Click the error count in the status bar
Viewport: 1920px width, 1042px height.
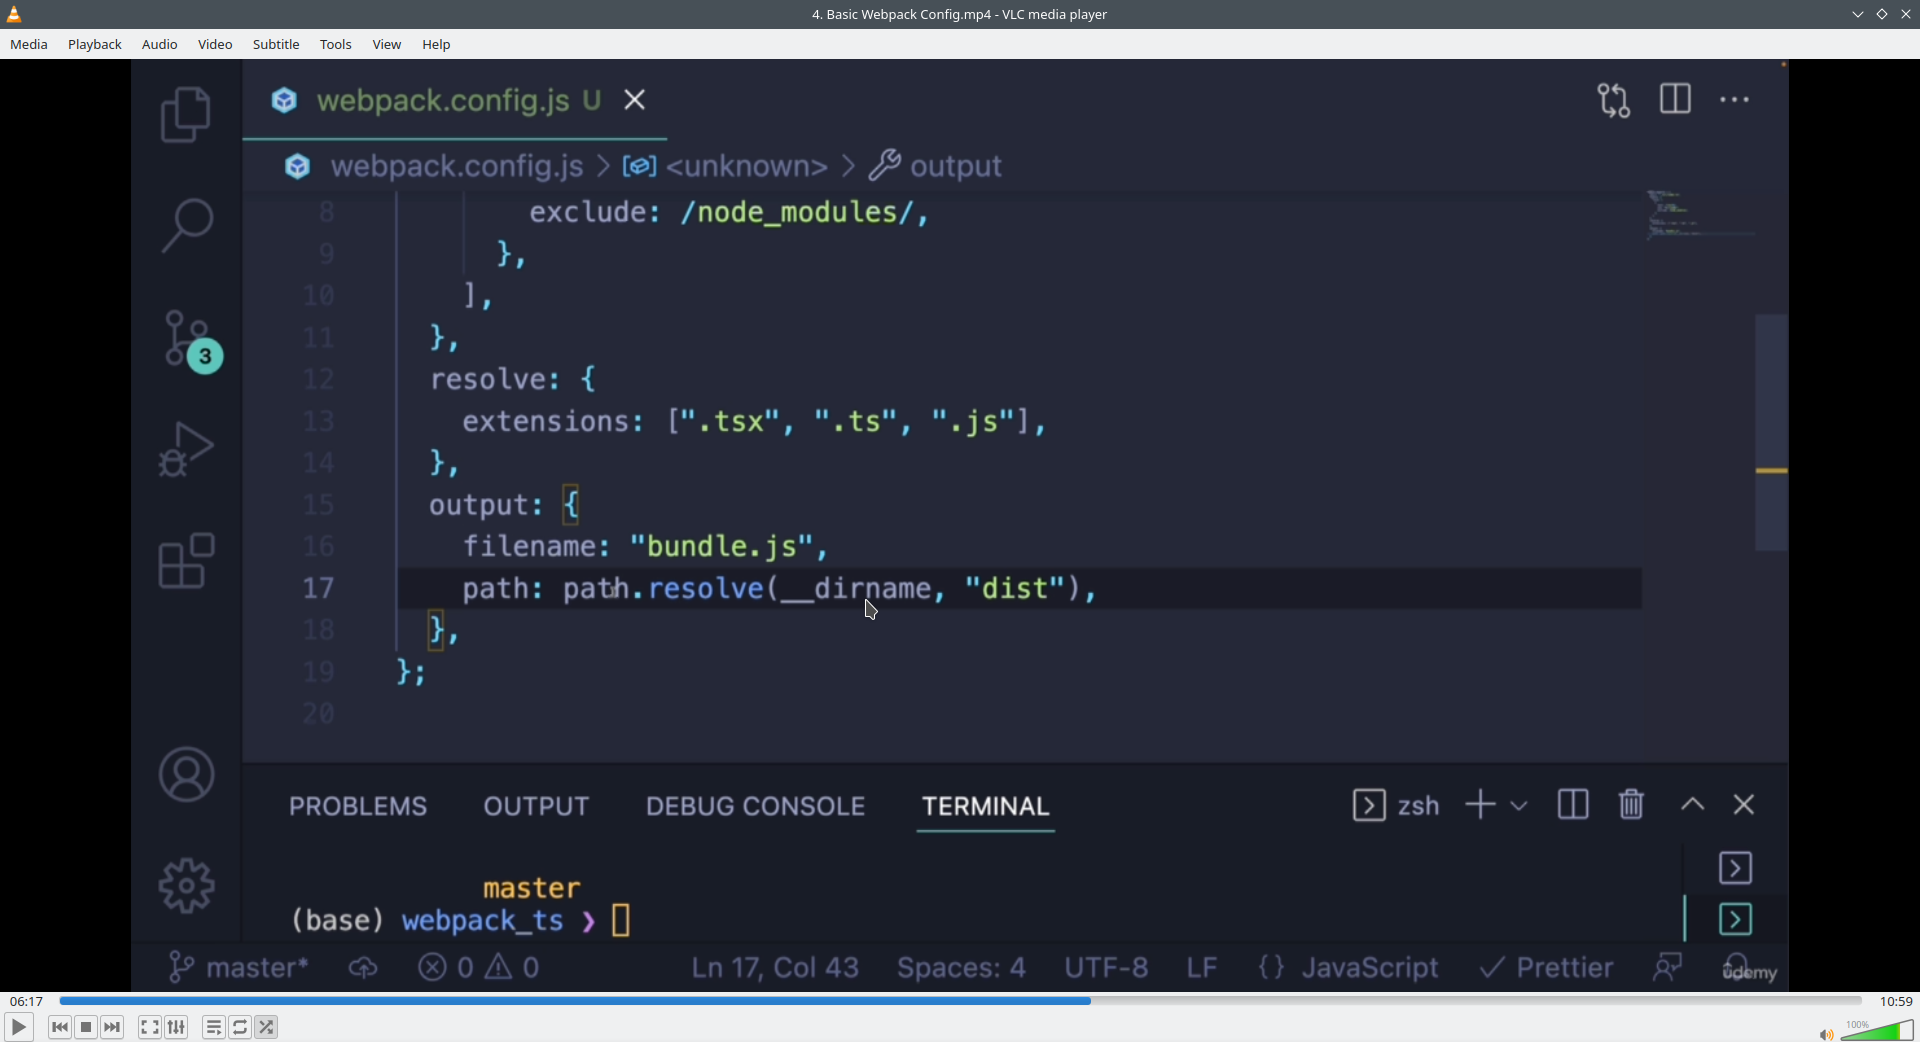(x=446, y=968)
